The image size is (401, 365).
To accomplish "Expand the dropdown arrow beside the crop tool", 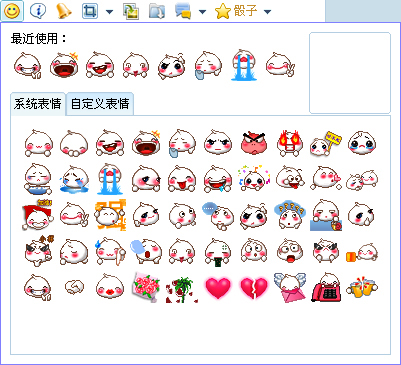I will coord(109,12).
